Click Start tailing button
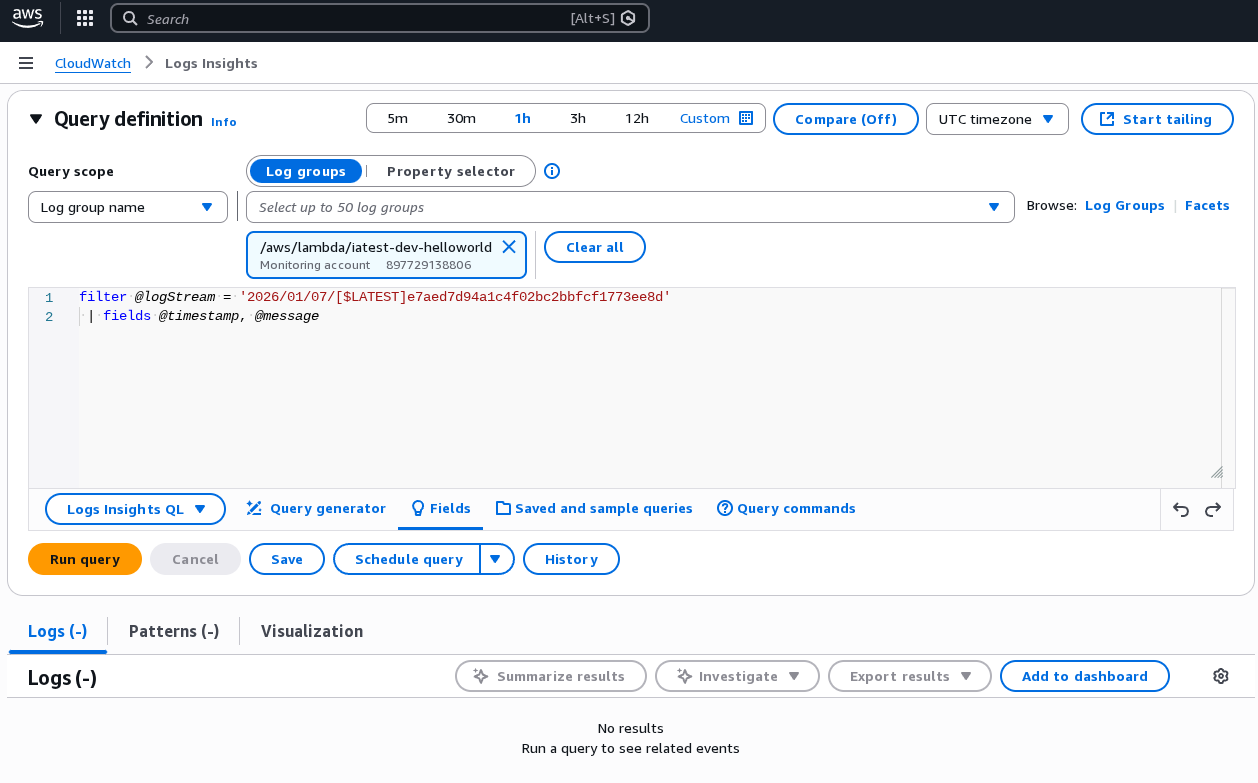The width and height of the screenshot is (1258, 783). (1157, 119)
